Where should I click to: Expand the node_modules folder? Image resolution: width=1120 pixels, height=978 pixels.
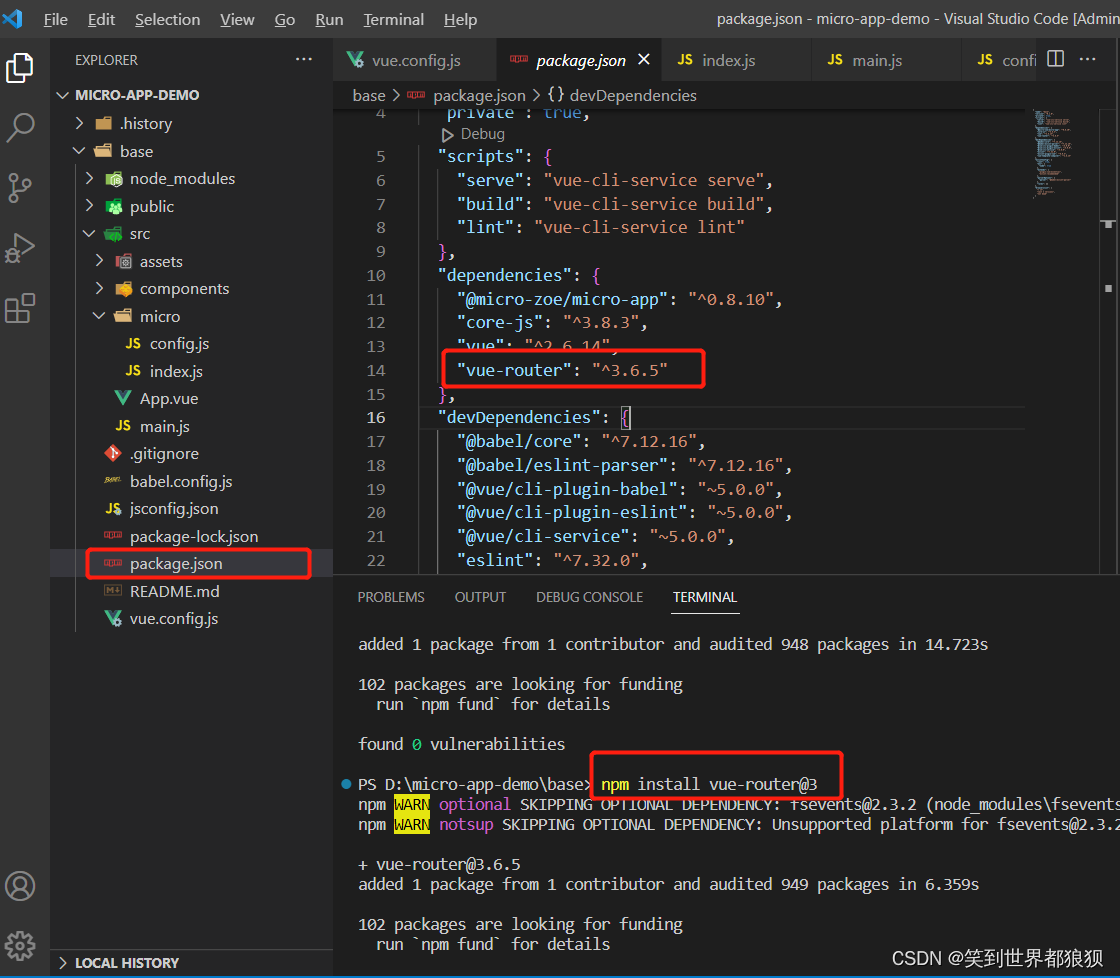coord(193,179)
